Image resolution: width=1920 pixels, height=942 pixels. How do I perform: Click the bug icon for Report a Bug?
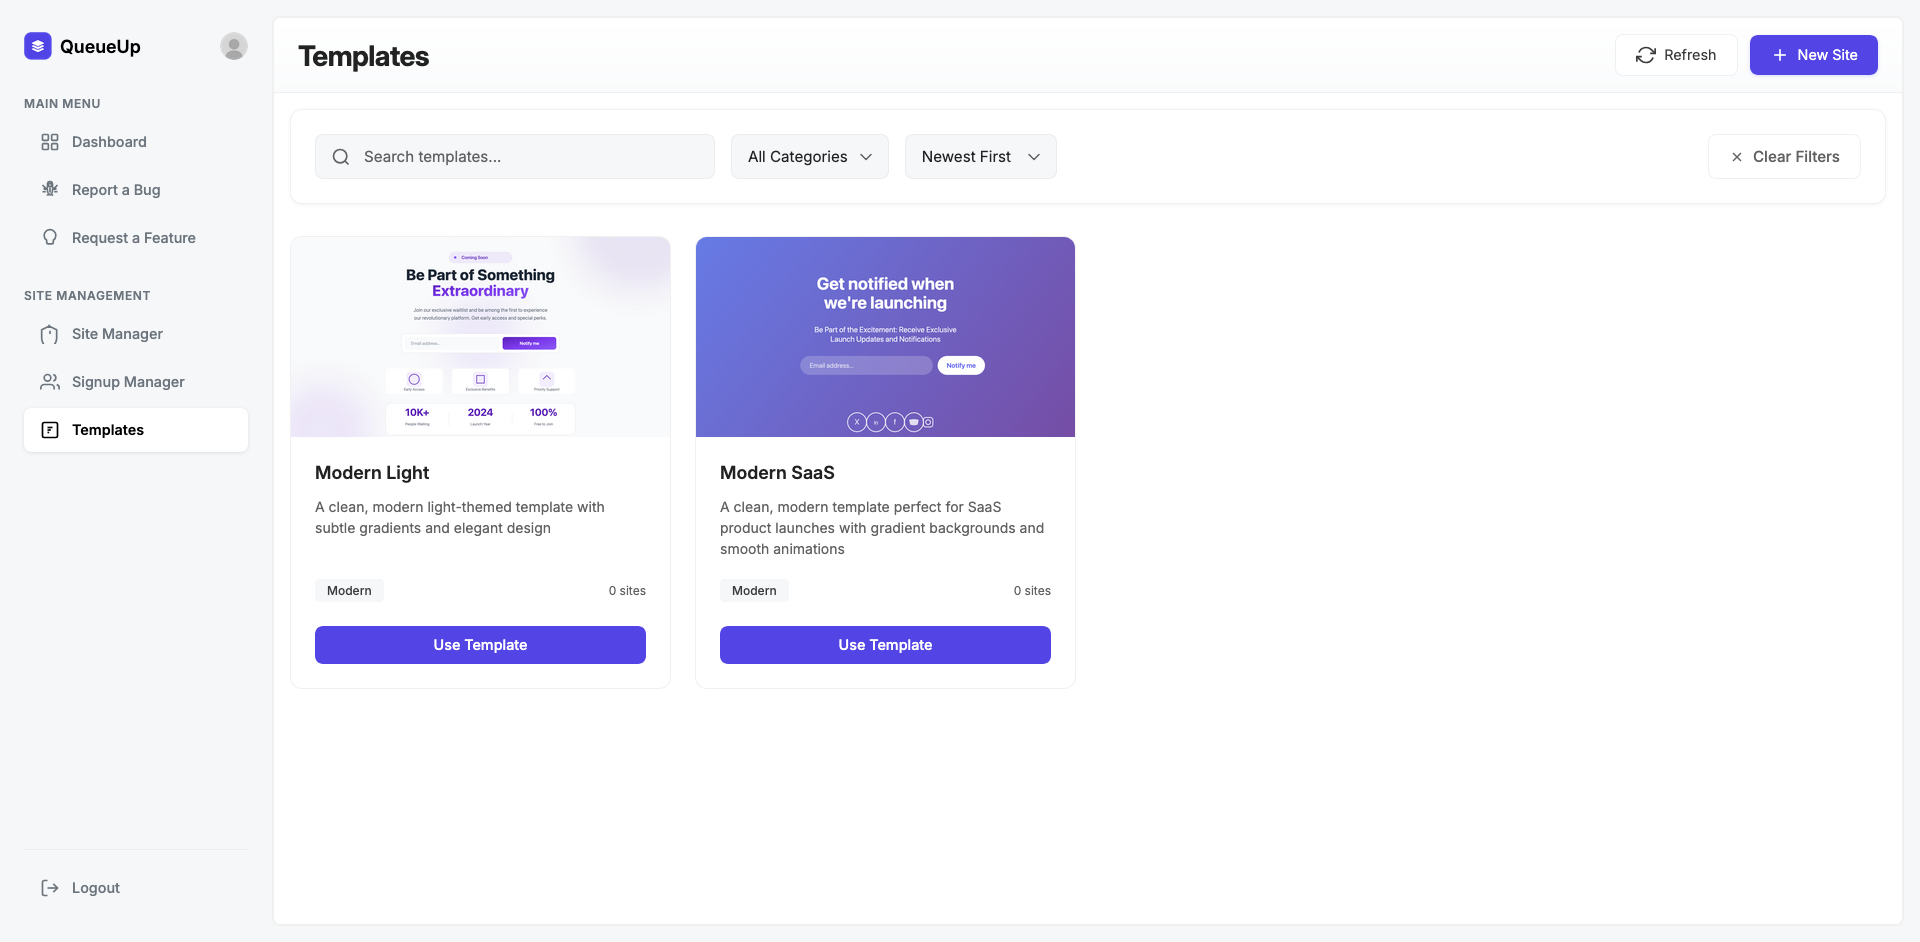[50, 190]
